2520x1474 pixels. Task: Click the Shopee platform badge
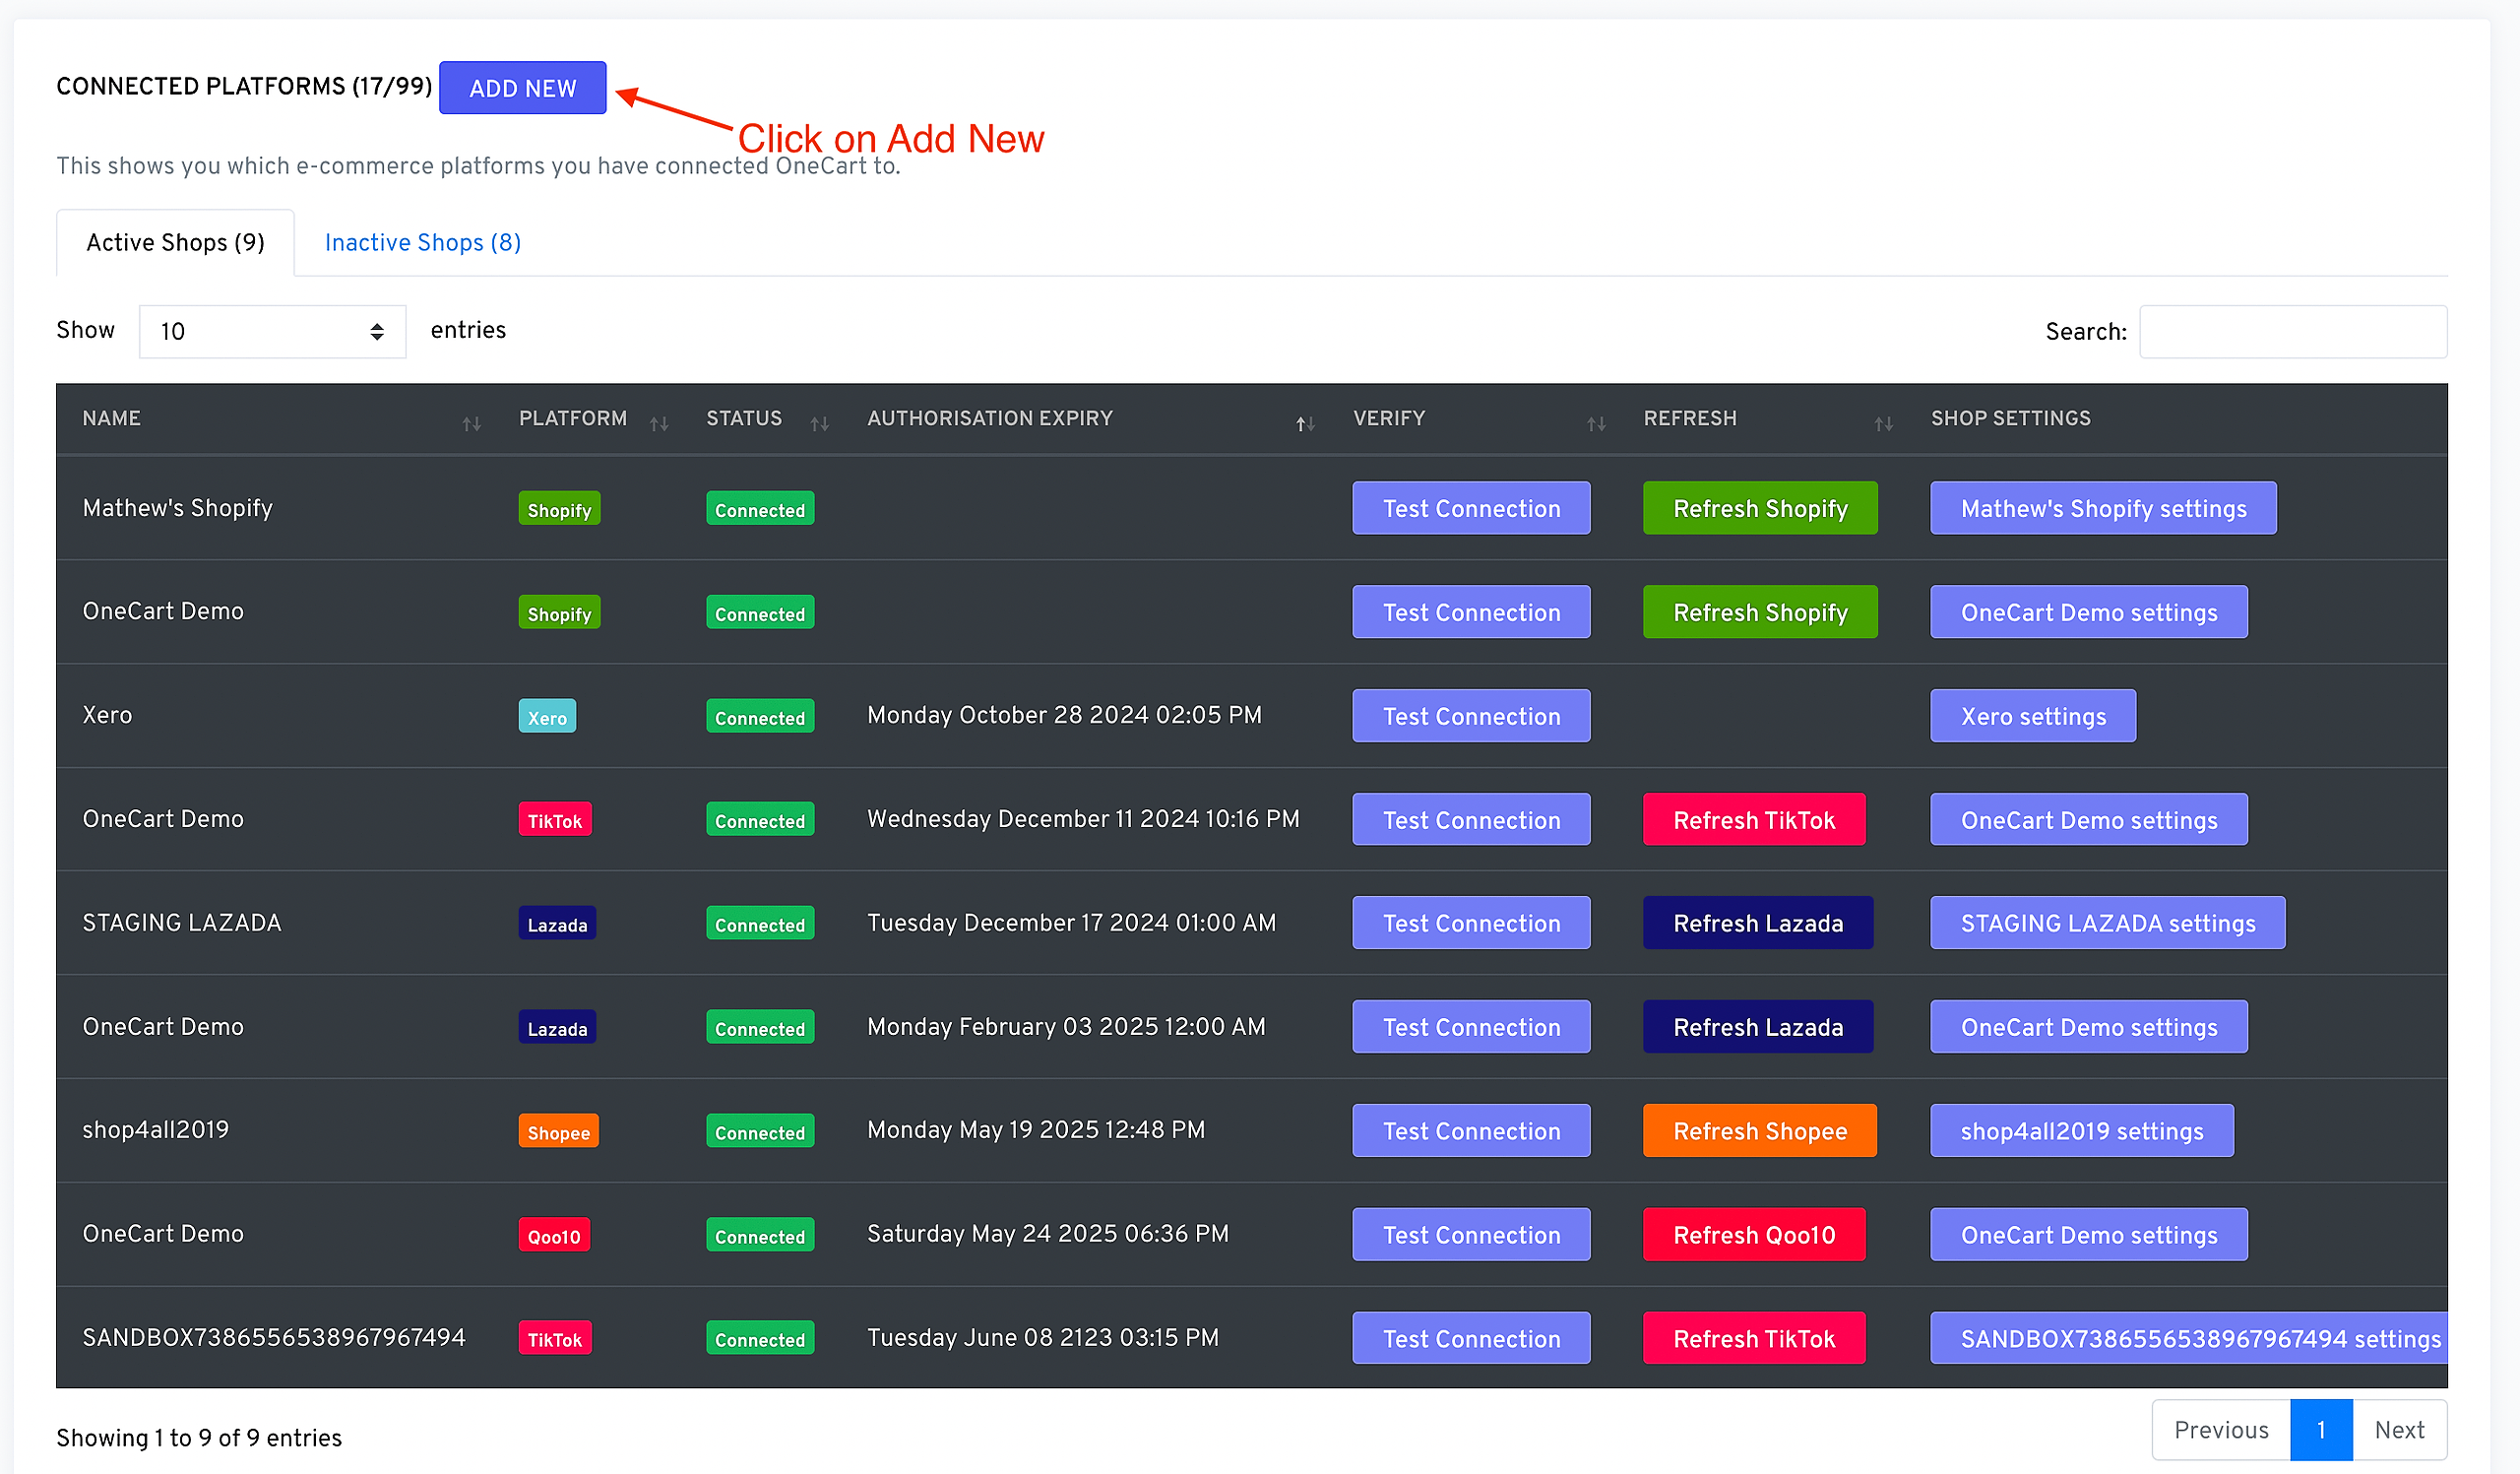point(558,1132)
